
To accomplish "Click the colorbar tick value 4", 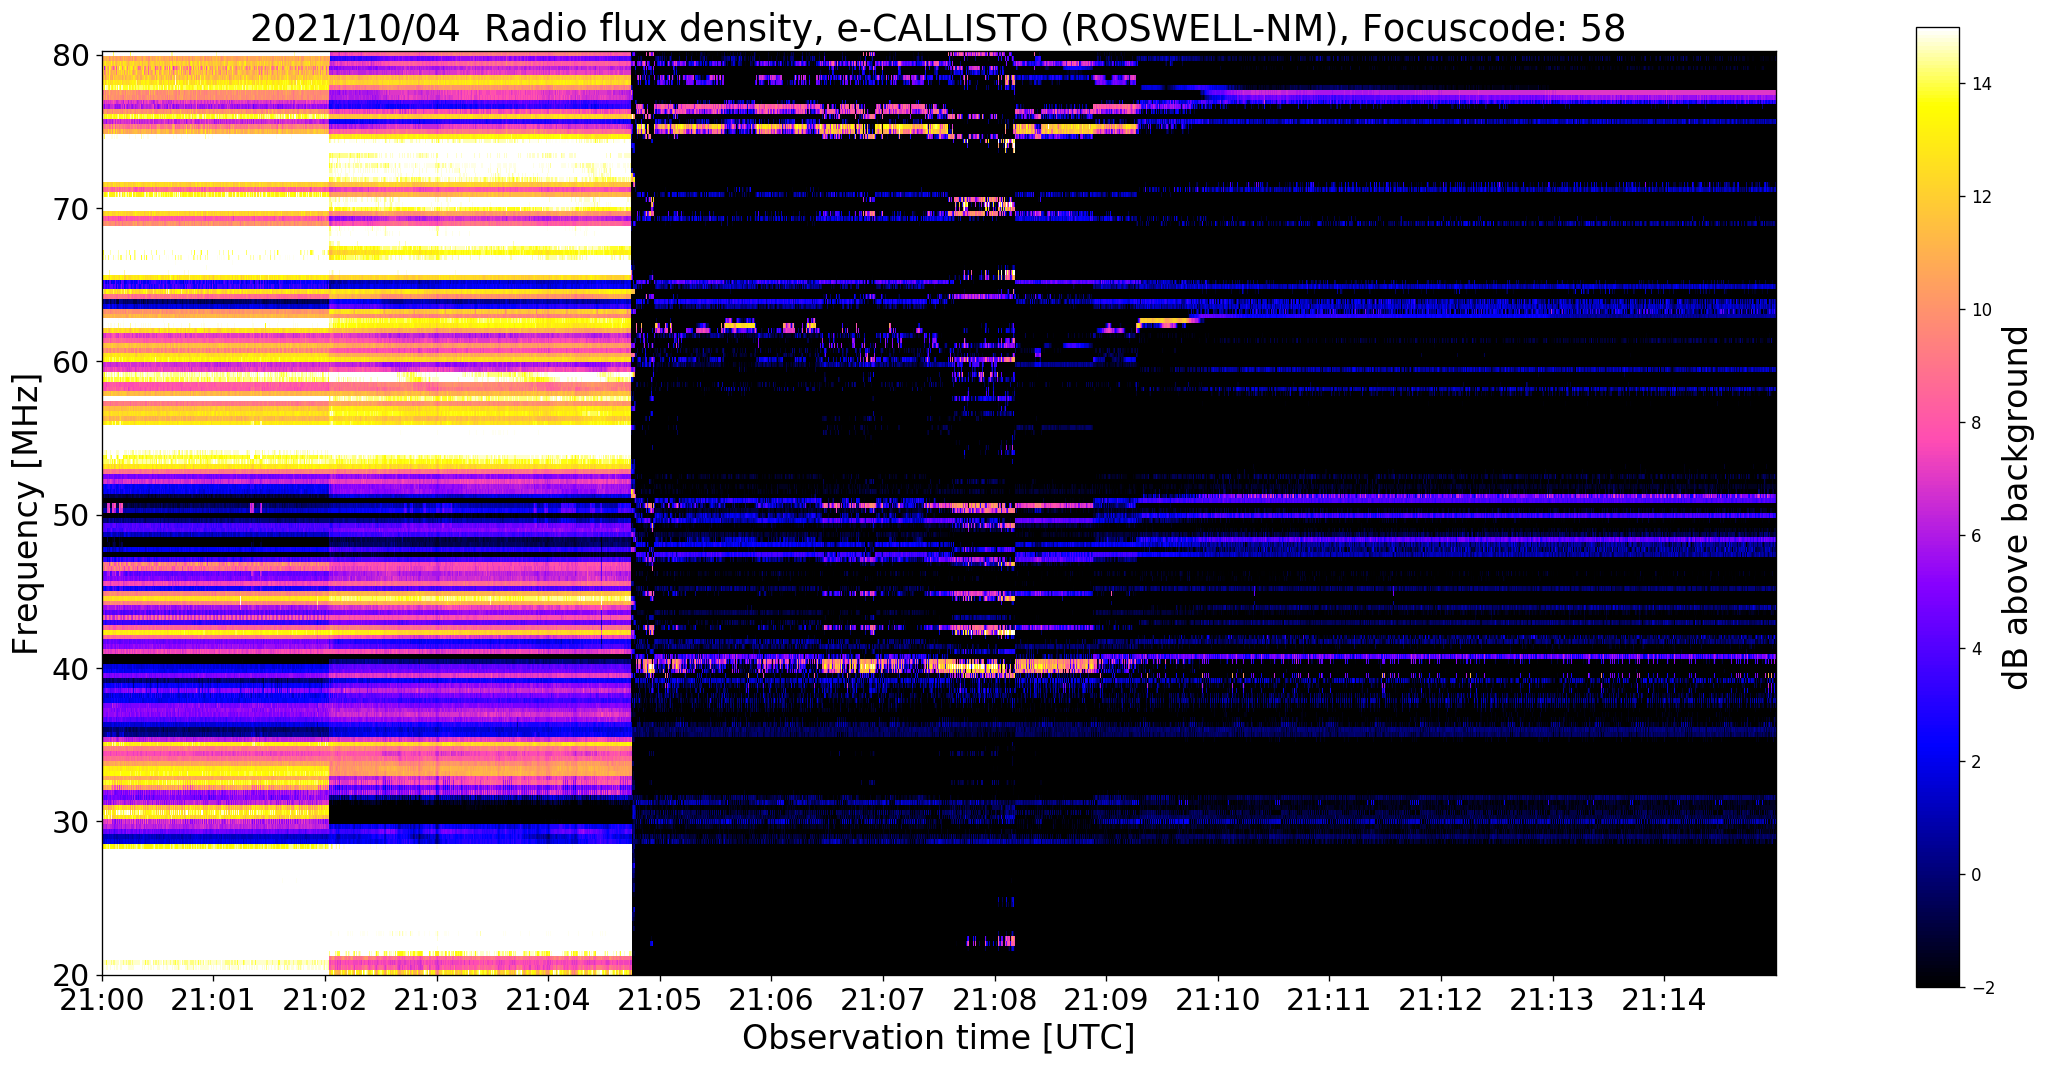I will (x=1976, y=649).
